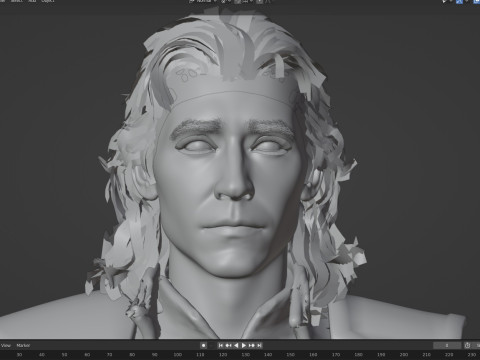Screen dimensions: 480x360
Task: Open the timeline Marker menu
Action: pos(23,345)
